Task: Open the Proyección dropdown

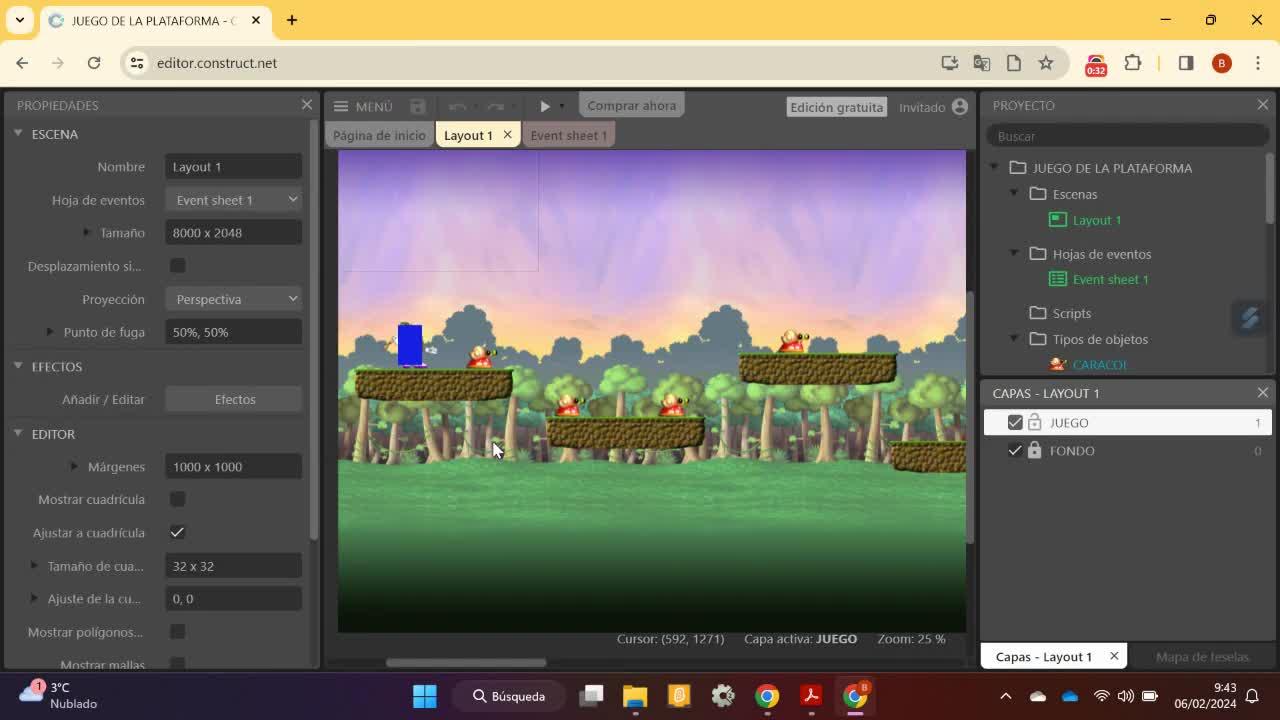Action: coord(234,299)
